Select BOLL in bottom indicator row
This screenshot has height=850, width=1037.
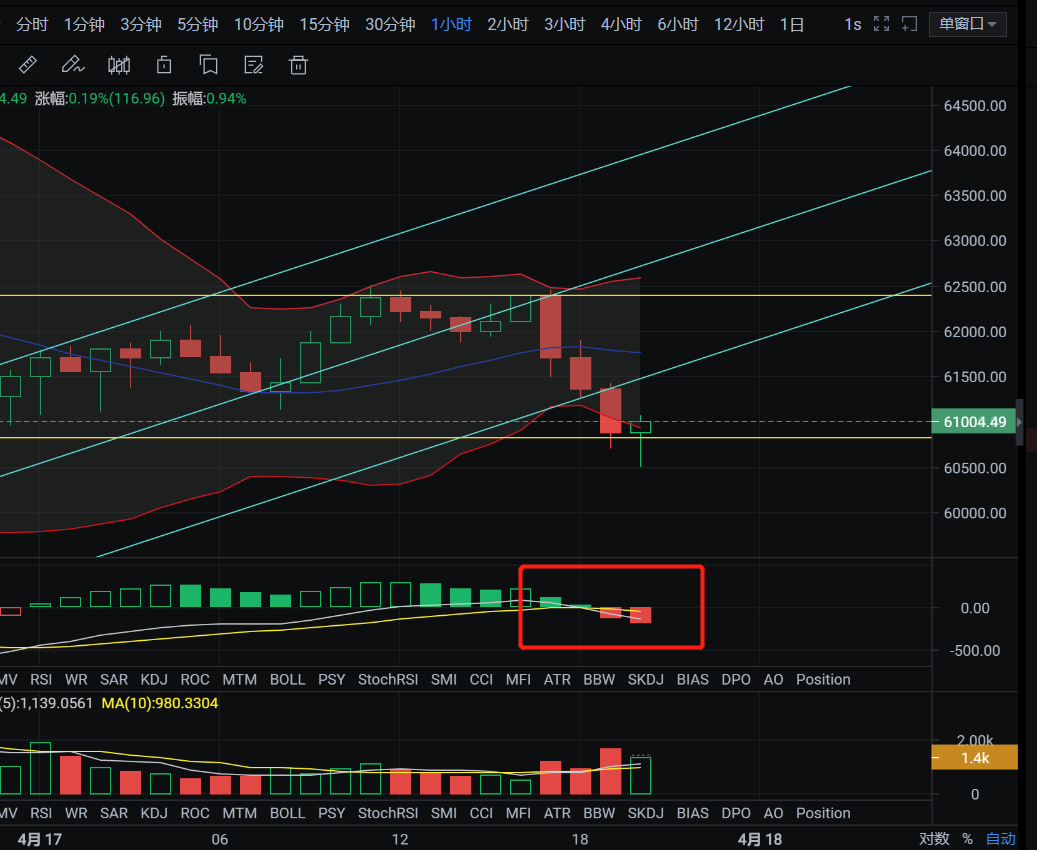click(x=288, y=813)
